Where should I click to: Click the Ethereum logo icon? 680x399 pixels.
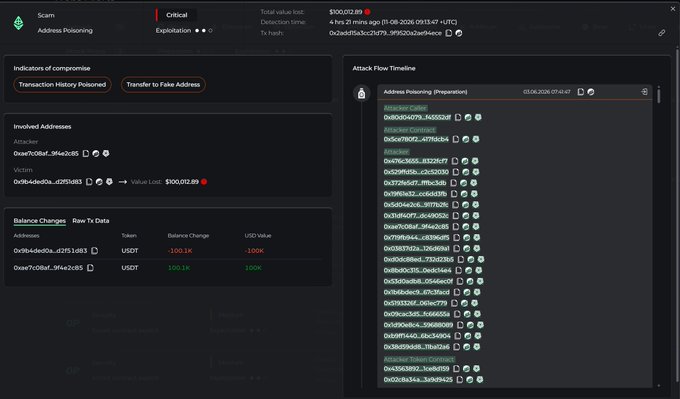coord(19,23)
